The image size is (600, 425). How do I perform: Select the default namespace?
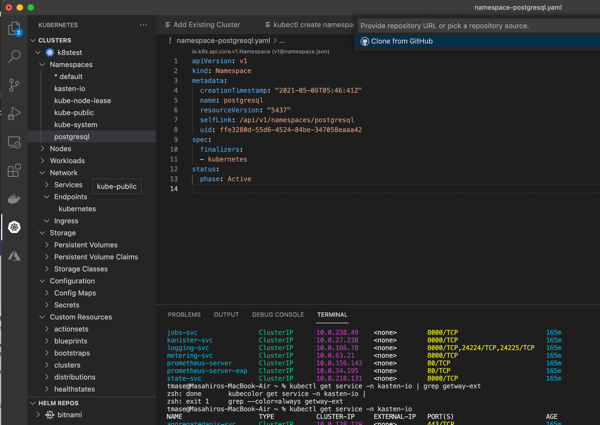(68, 77)
